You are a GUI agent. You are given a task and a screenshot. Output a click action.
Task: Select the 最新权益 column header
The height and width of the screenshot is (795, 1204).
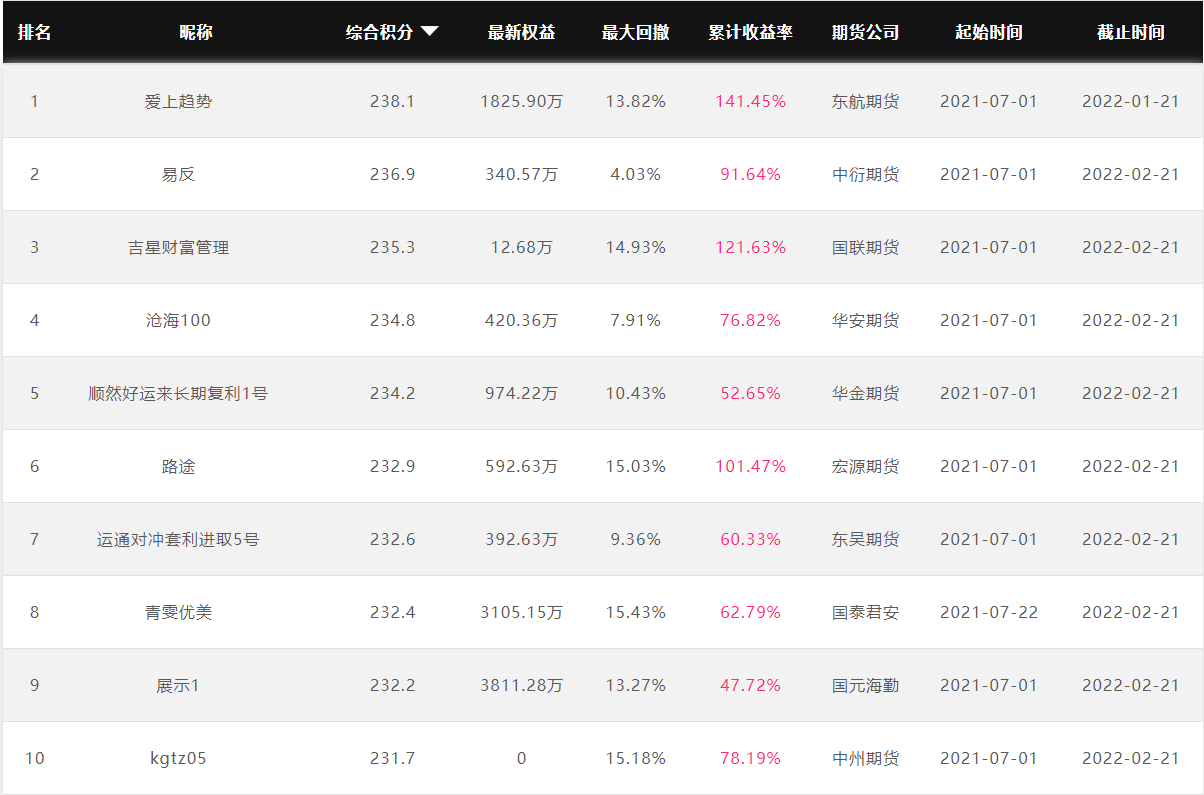(x=522, y=32)
